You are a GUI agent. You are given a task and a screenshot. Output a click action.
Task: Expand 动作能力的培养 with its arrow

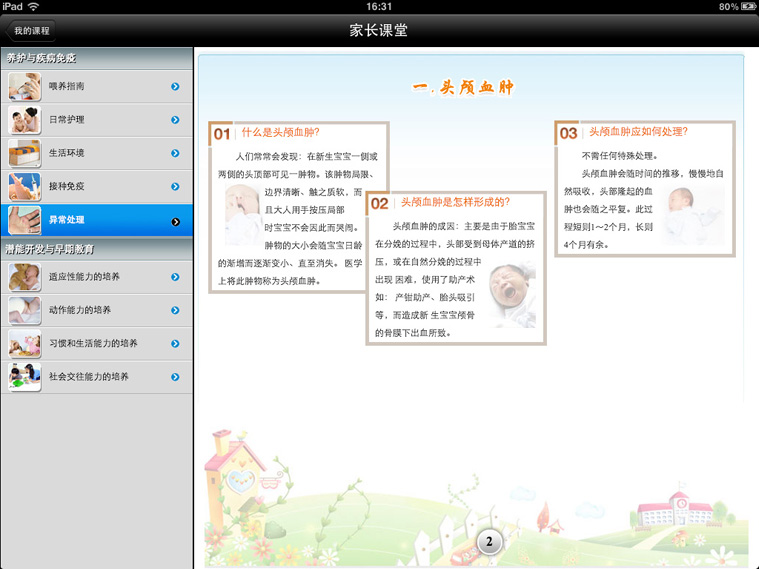pos(175,311)
